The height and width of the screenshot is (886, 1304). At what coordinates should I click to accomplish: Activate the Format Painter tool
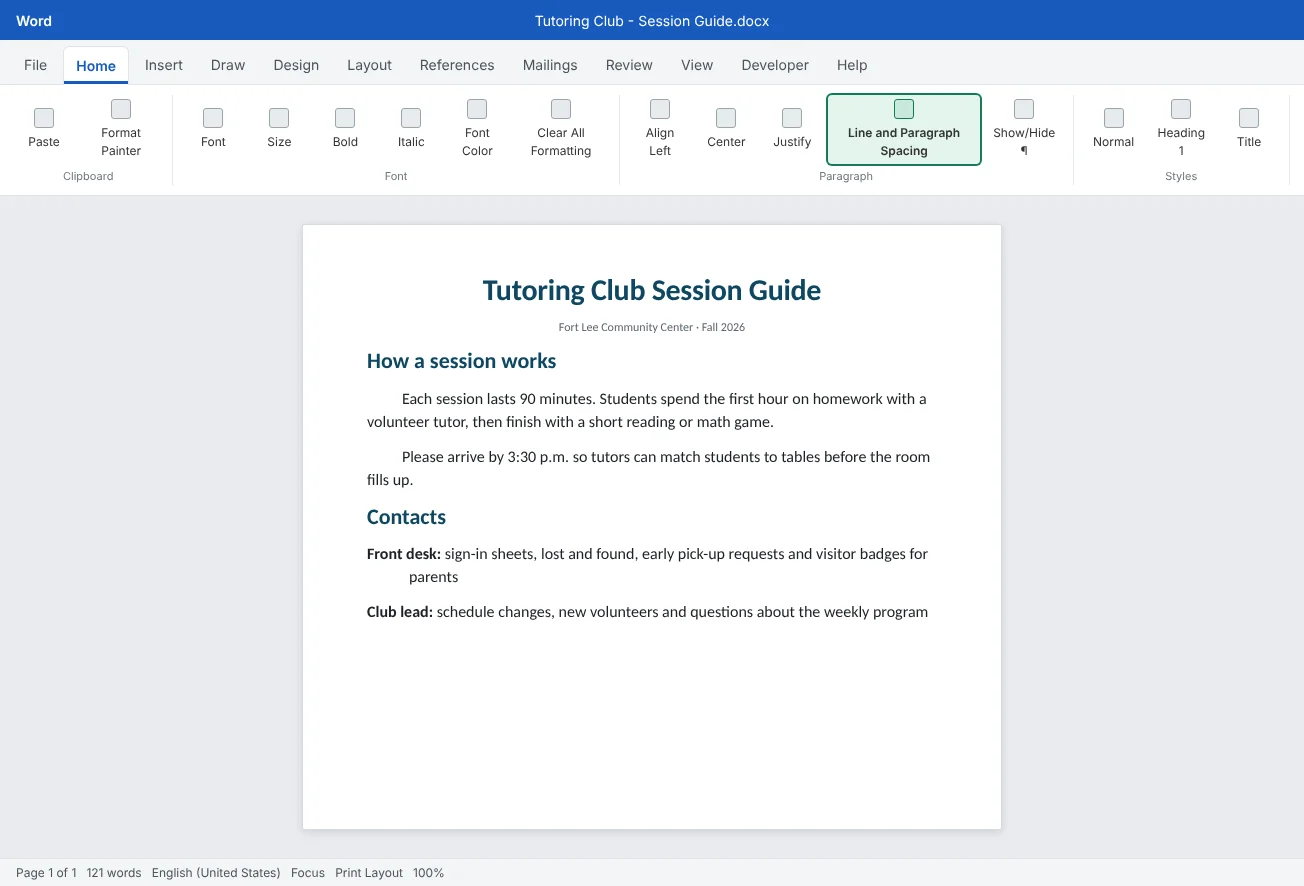(121, 129)
